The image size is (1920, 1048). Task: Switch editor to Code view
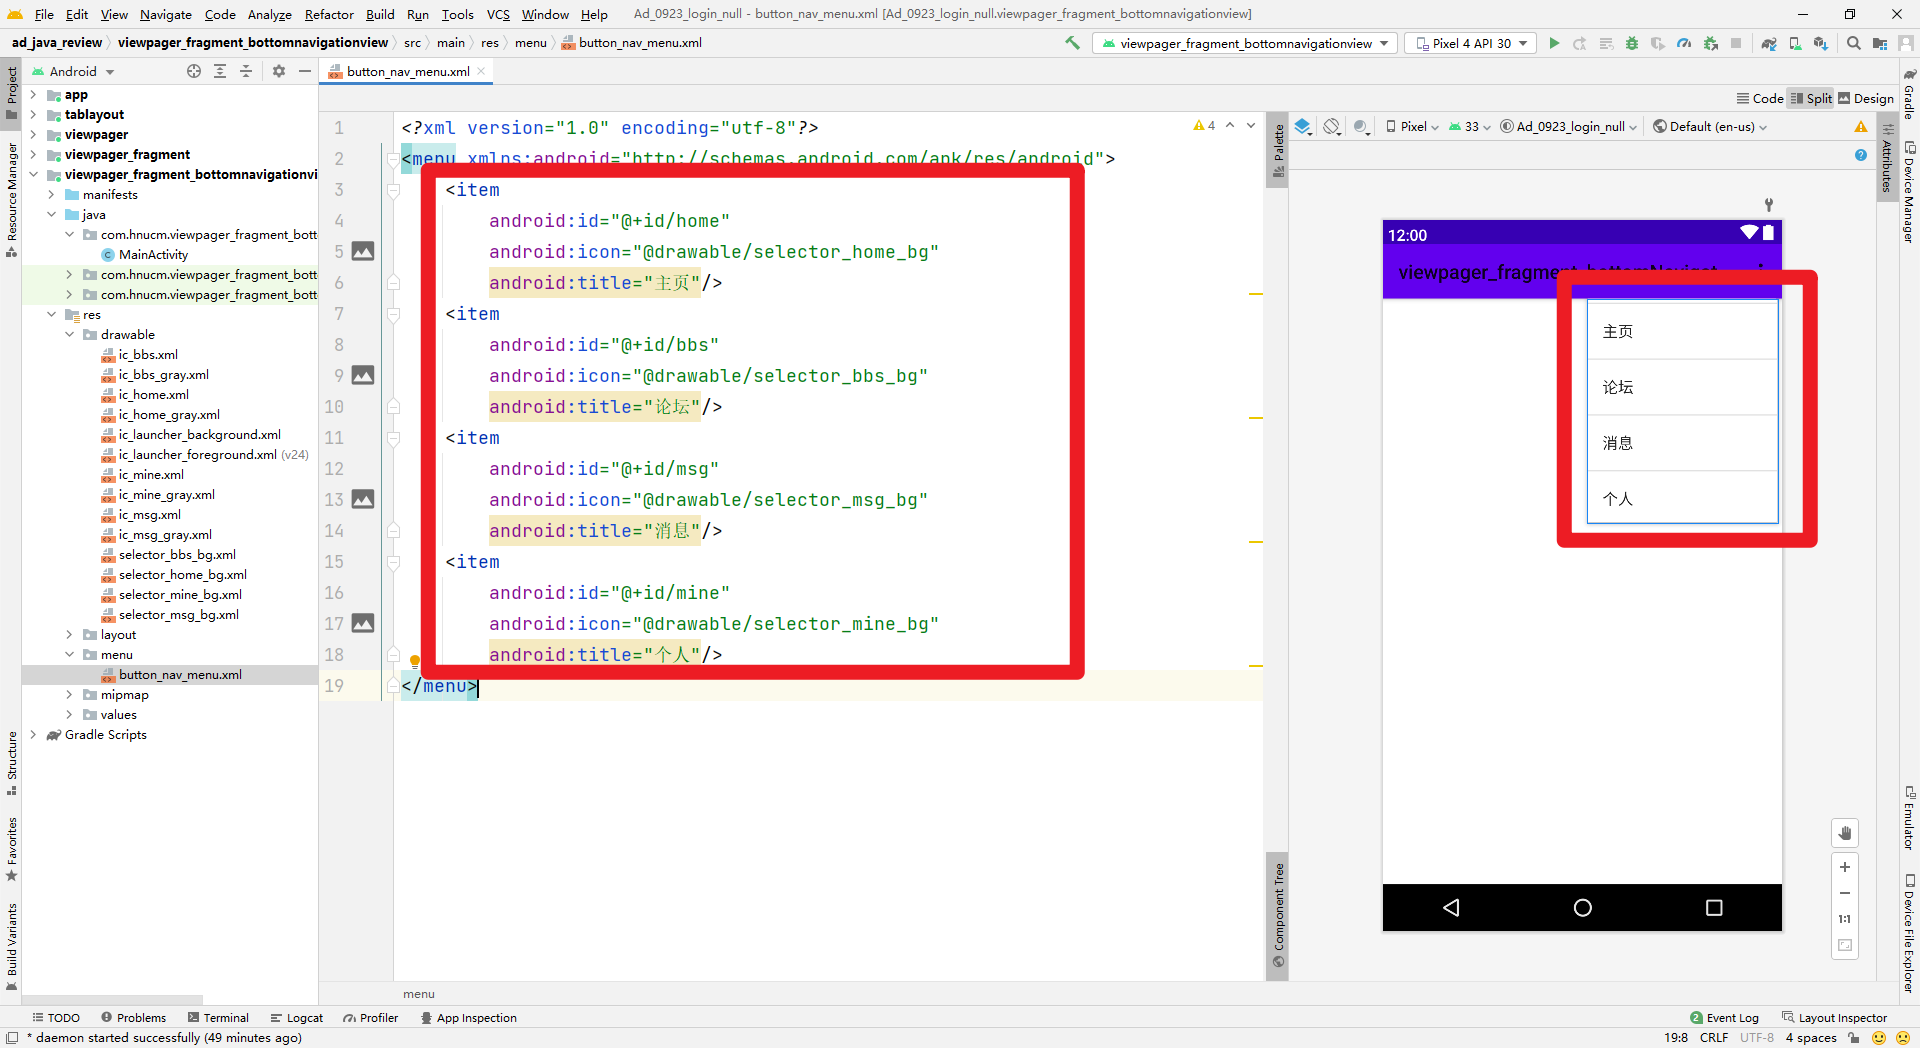point(1760,98)
